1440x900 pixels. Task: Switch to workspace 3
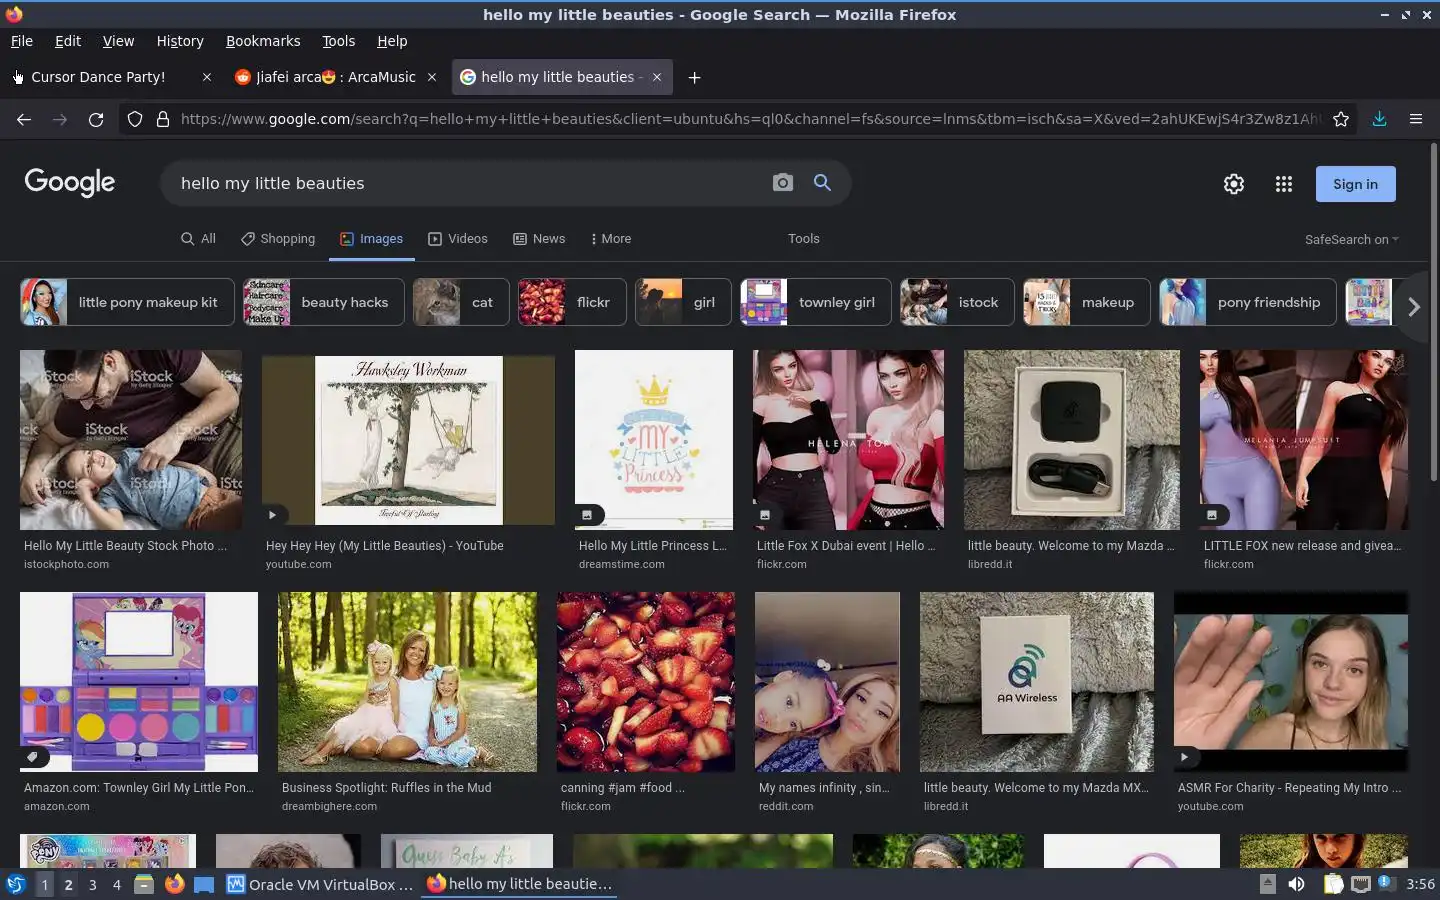pyautogui.click(x=92, y=884)
